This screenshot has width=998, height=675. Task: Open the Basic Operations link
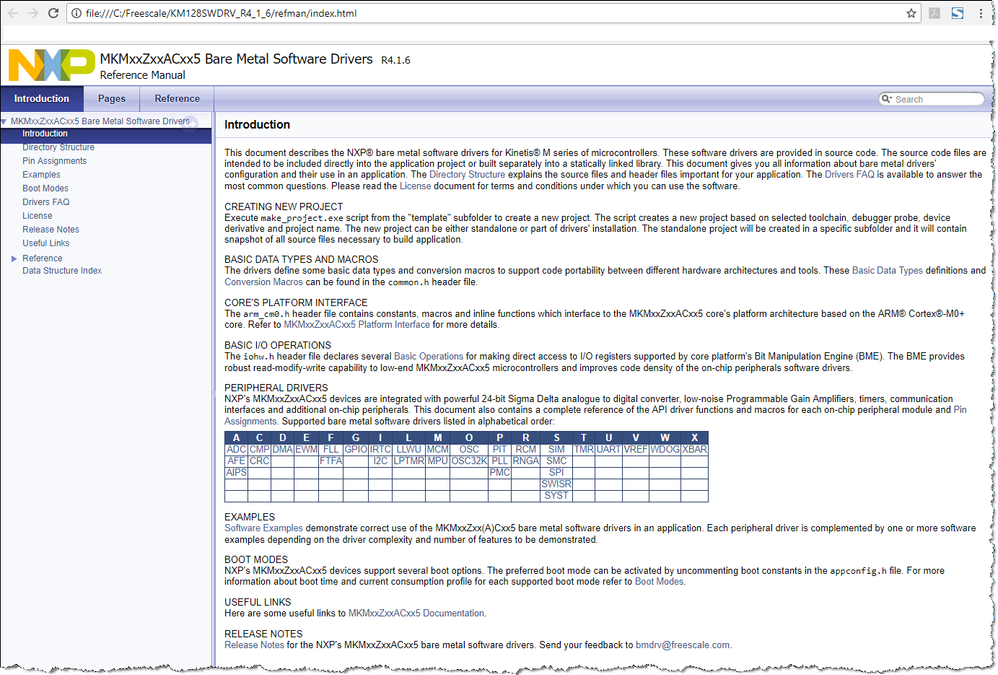[x=428, y=357]
